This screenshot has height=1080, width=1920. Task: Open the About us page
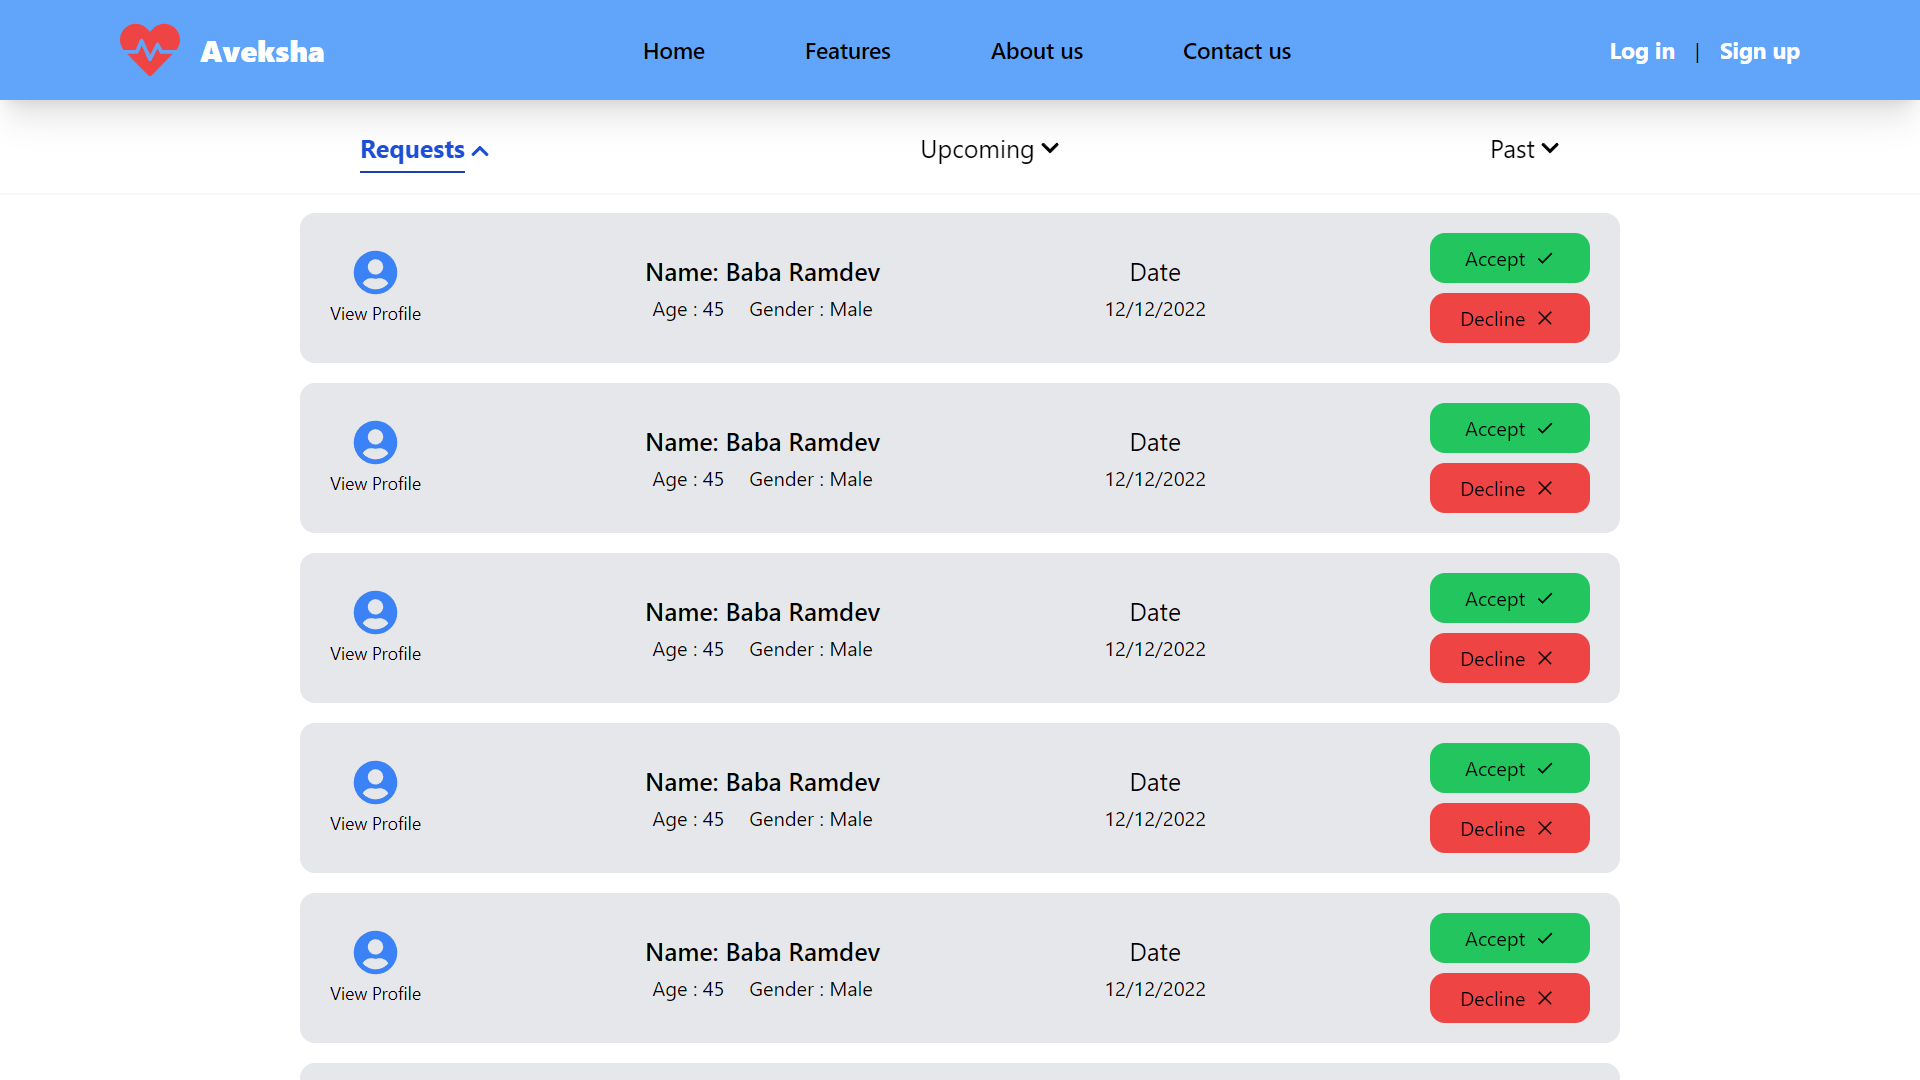tap(1036, 51)
